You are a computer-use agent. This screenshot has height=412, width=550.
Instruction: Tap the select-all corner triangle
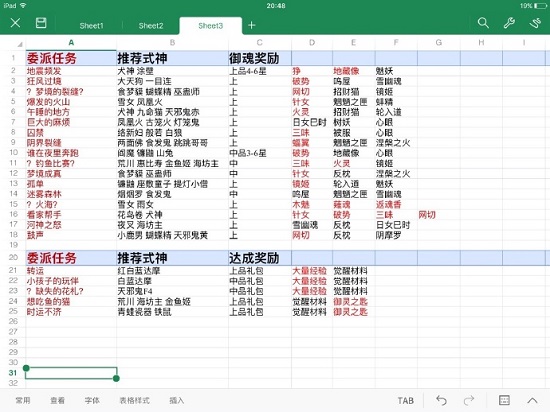coord(20,44)
